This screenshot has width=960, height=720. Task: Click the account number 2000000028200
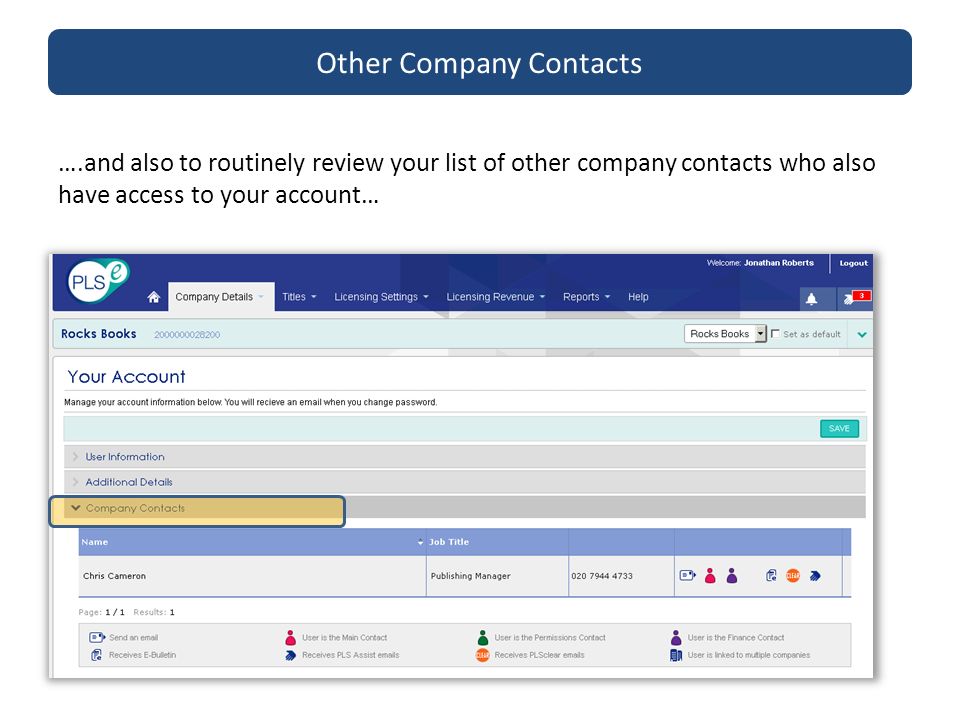[187, 335]
